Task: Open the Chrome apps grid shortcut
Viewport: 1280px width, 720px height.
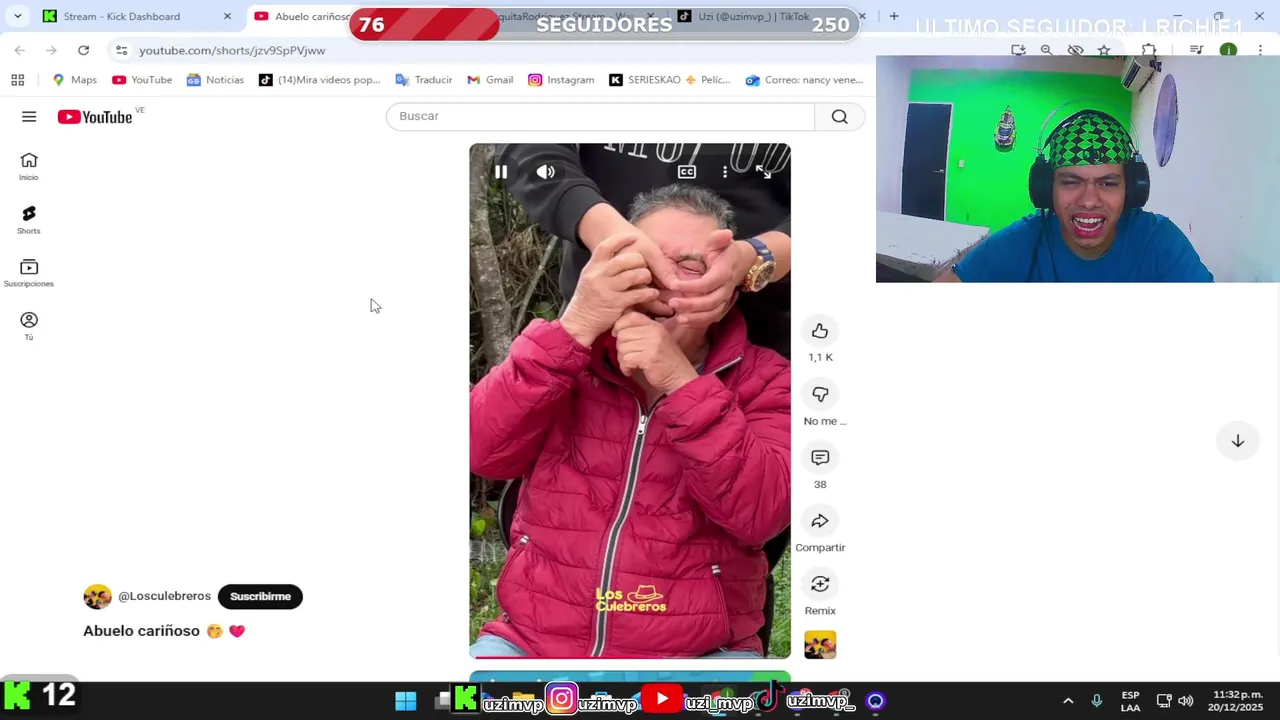Action: (x=17, y=80)
